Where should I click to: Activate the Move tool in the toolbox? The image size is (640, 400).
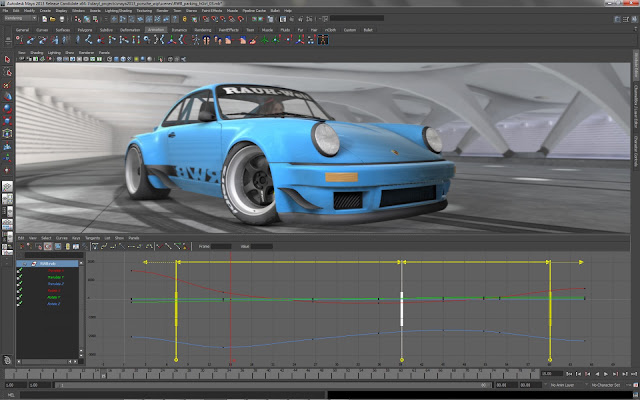[7, 97]
